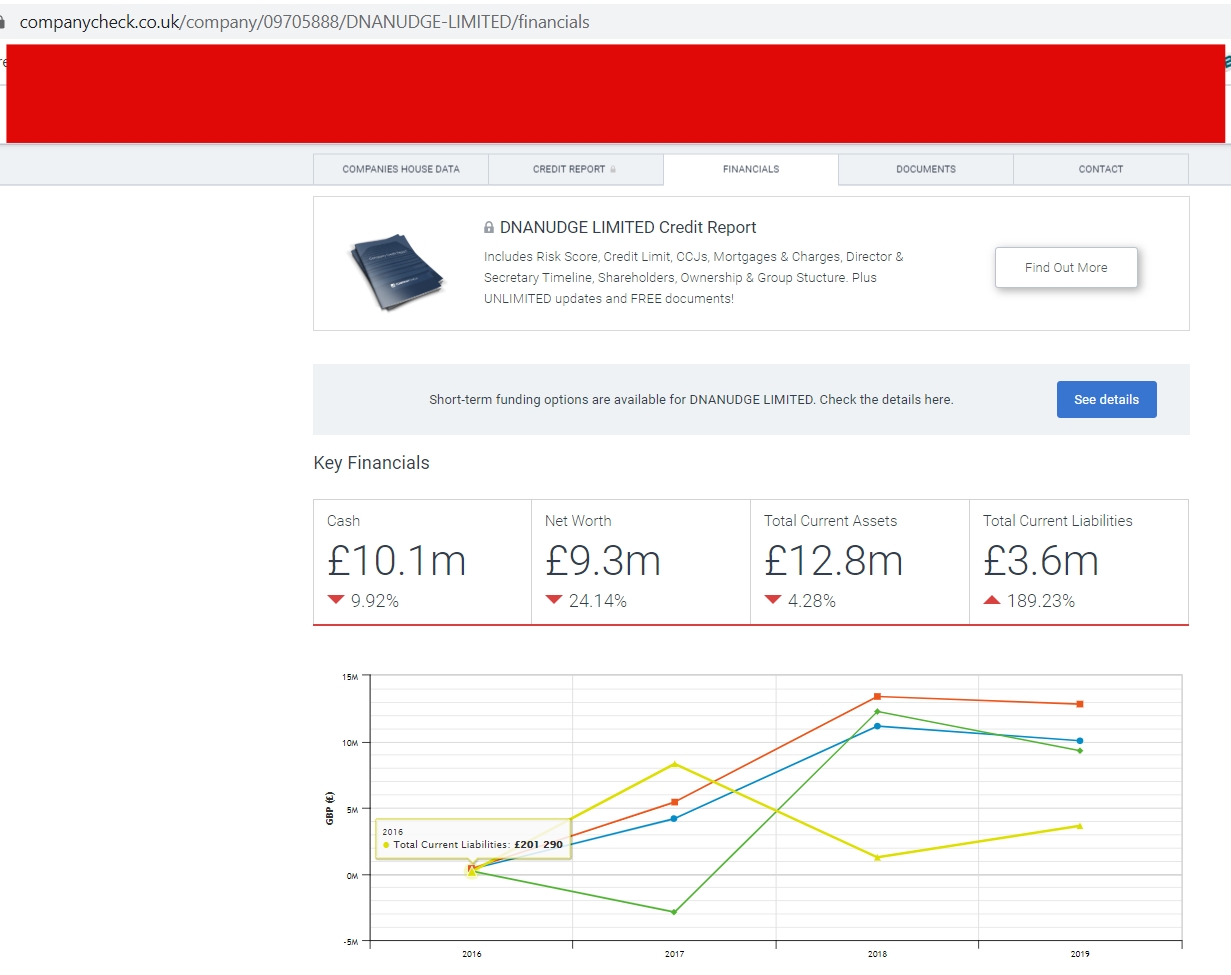Click the lock icon on the Credit Report tab
The height and width of the screenshot is (975, 1231).
pos(613,170)
